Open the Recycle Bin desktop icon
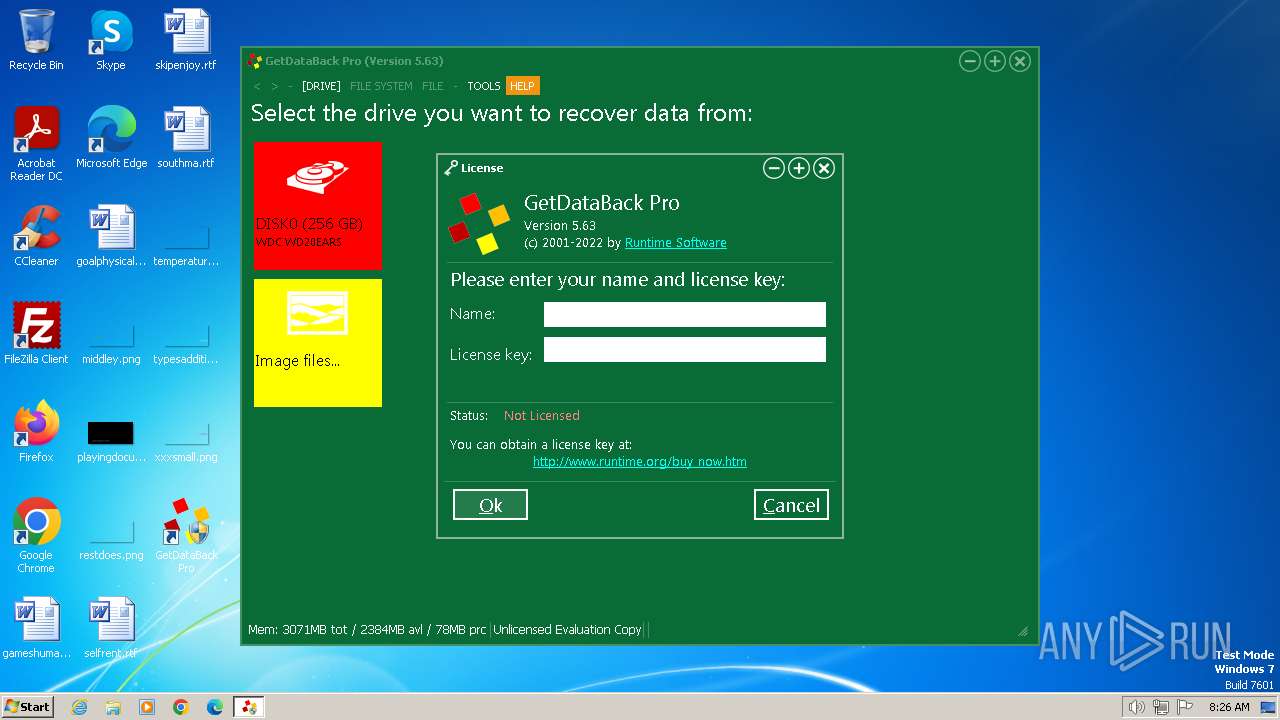Screen dimensions: 1280x720 (36, 41)
